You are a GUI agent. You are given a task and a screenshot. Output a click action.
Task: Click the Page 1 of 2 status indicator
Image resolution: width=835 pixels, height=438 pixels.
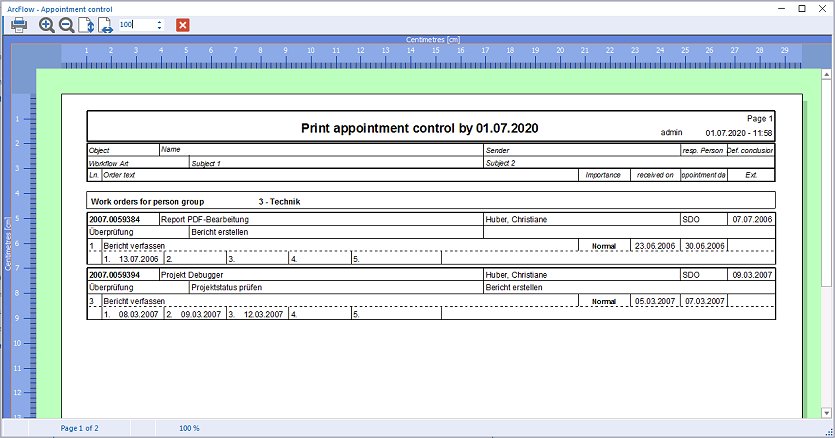79,428
